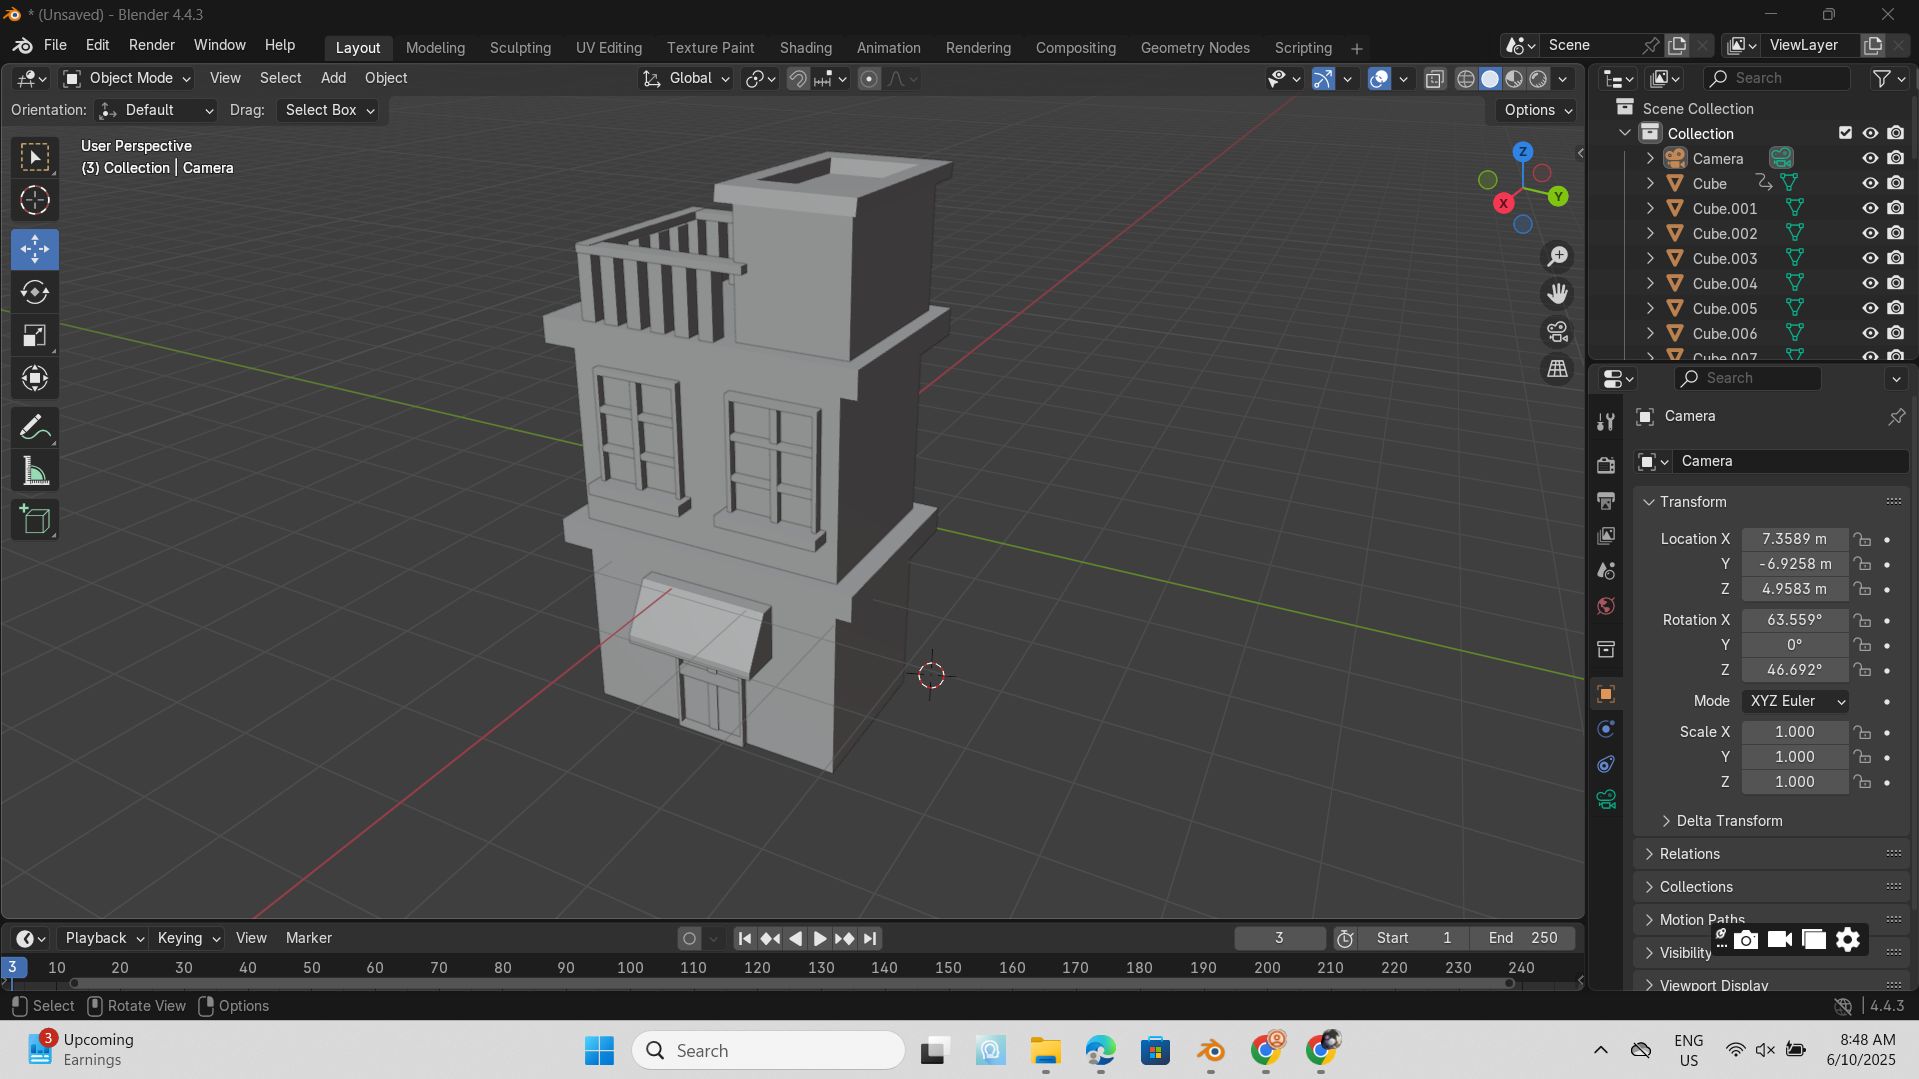This screenshot has width=1919, height=1079.
Task: Switch to the Shading workspace tab
Action: (x=805, y=48)
